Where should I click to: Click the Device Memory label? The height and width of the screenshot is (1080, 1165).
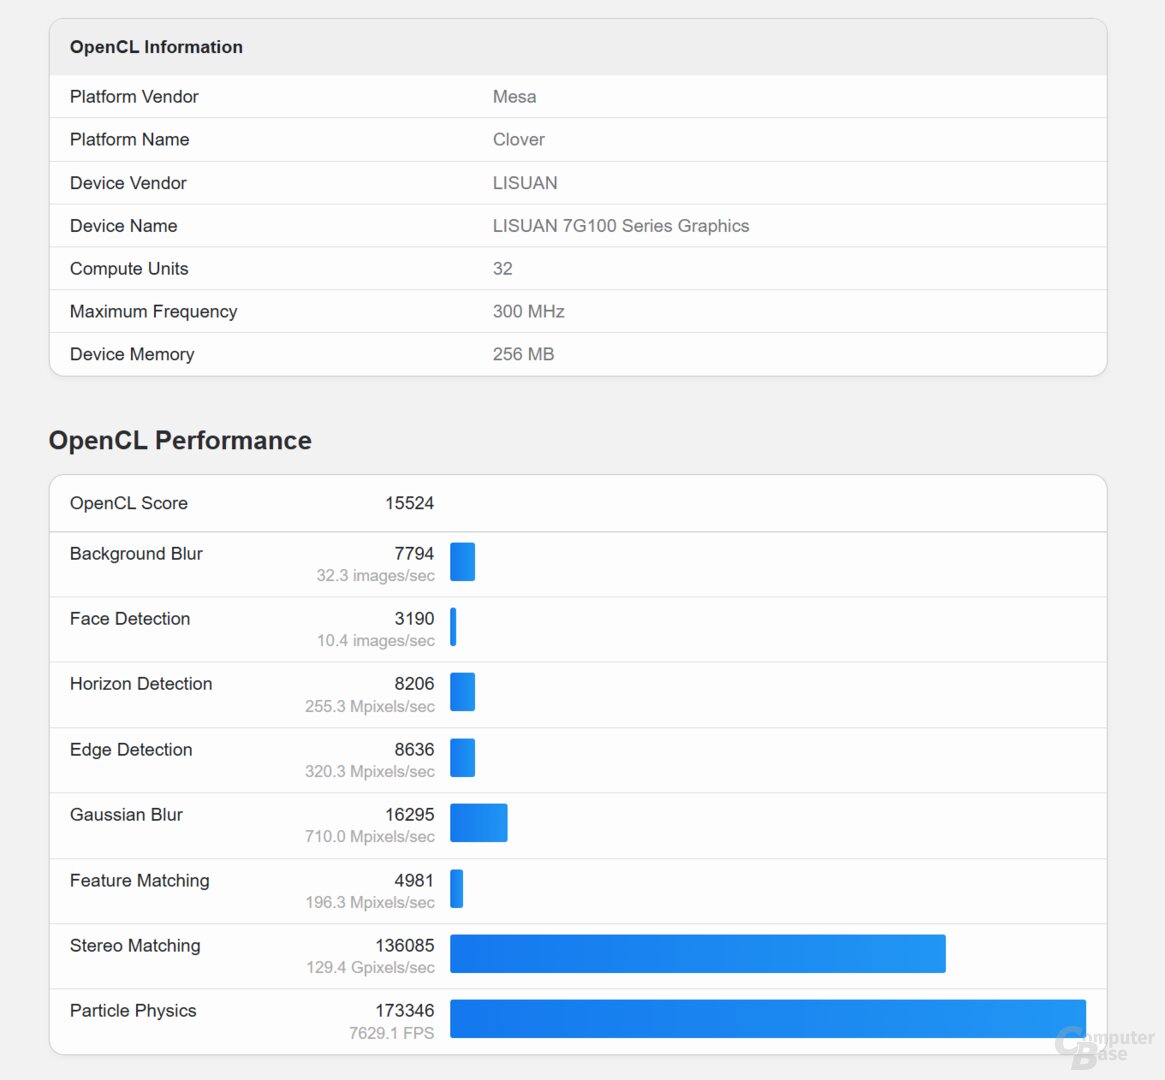[x=132, y=354]
